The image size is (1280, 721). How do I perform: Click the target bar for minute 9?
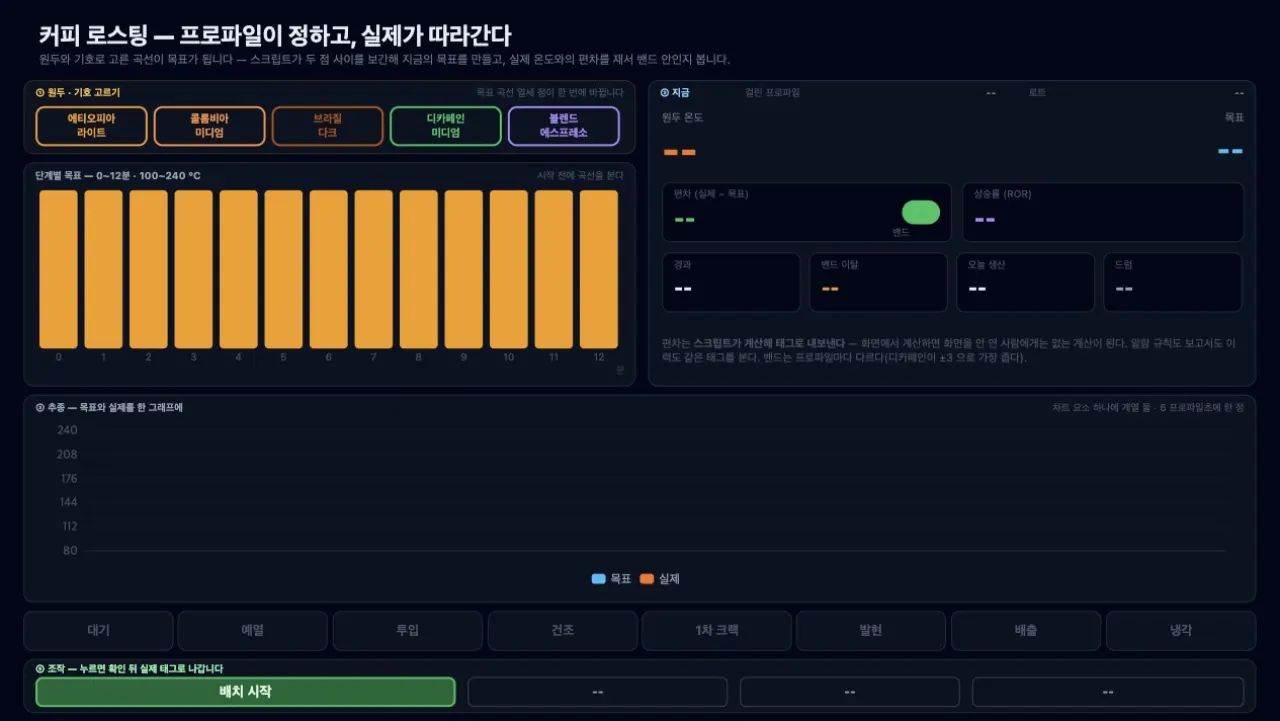(x=463, y=269)
